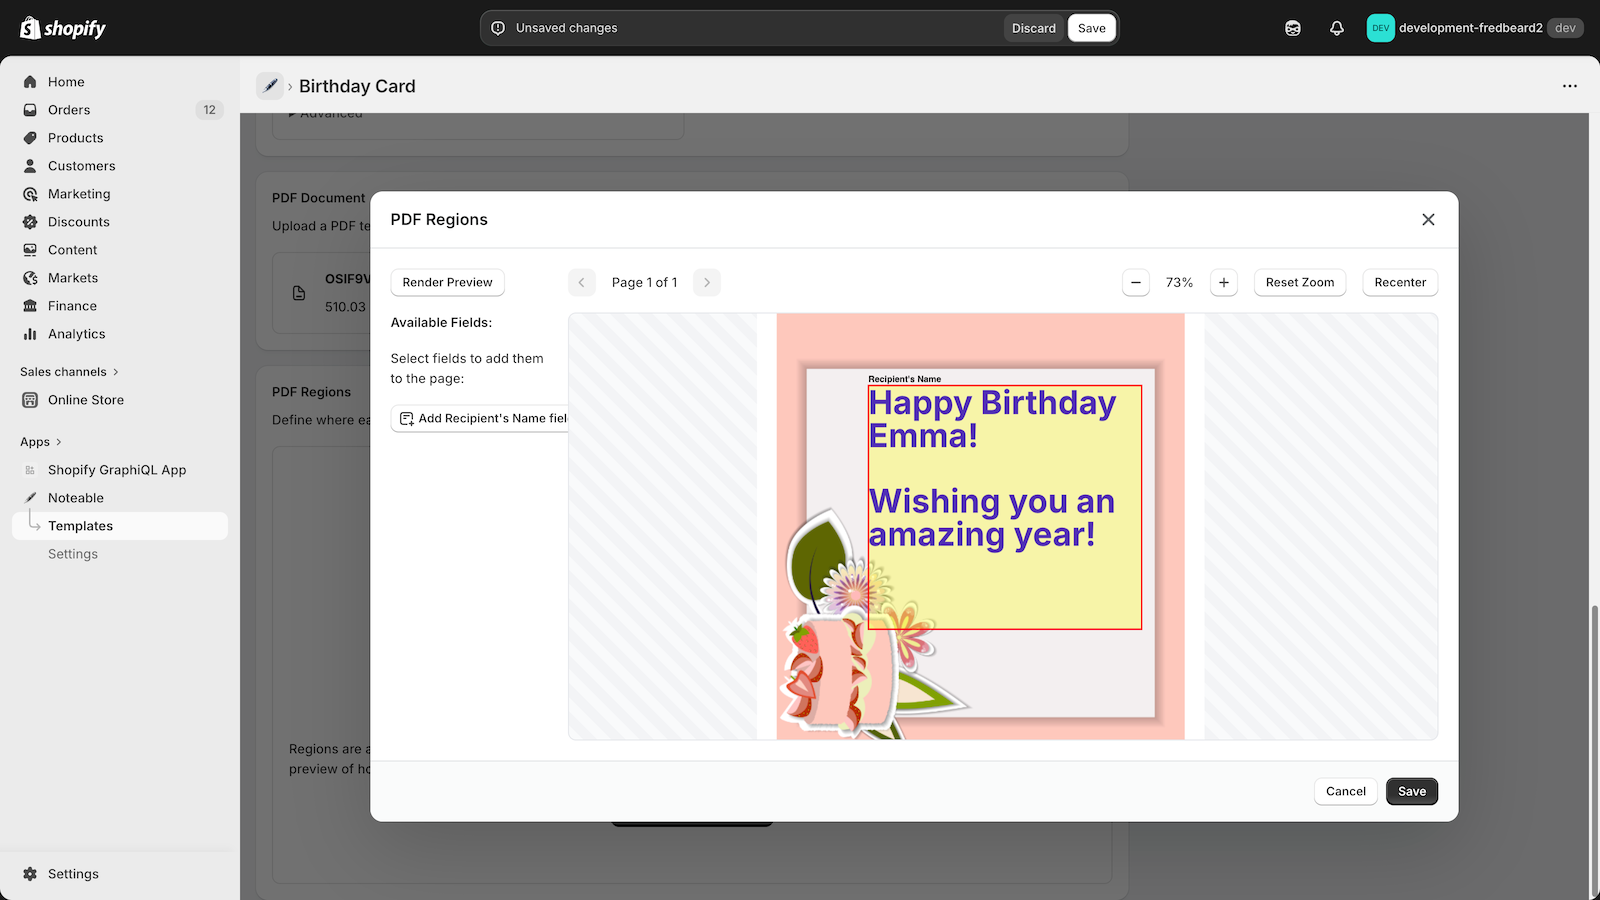
Task: Open the Finance section
Action: [x=69, y=305]
